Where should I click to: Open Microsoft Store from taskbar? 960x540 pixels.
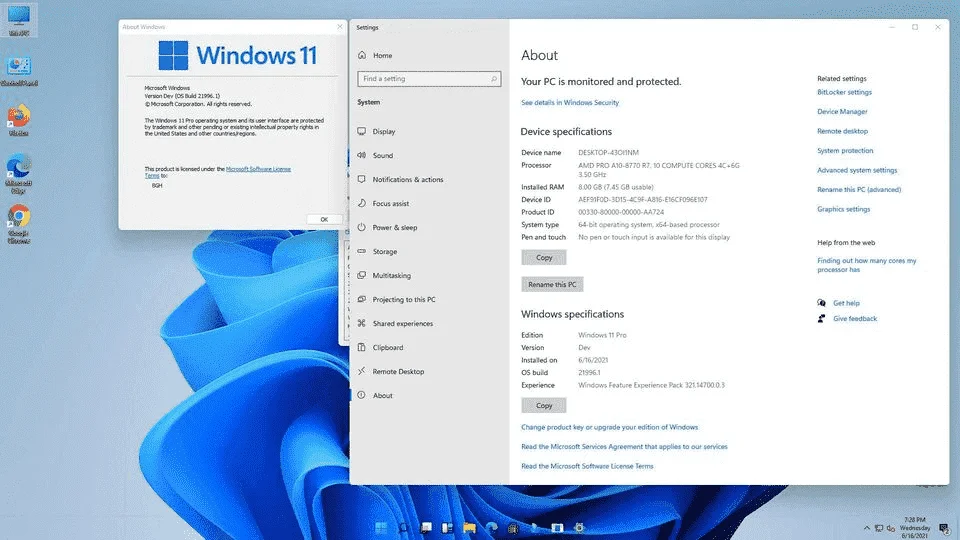[x=513, y=528]
